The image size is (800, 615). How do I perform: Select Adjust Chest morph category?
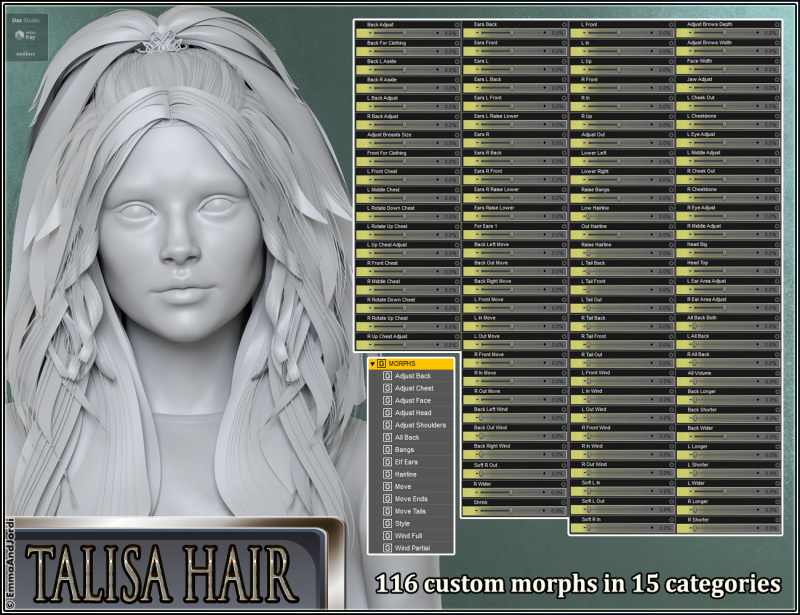(414, 388)
